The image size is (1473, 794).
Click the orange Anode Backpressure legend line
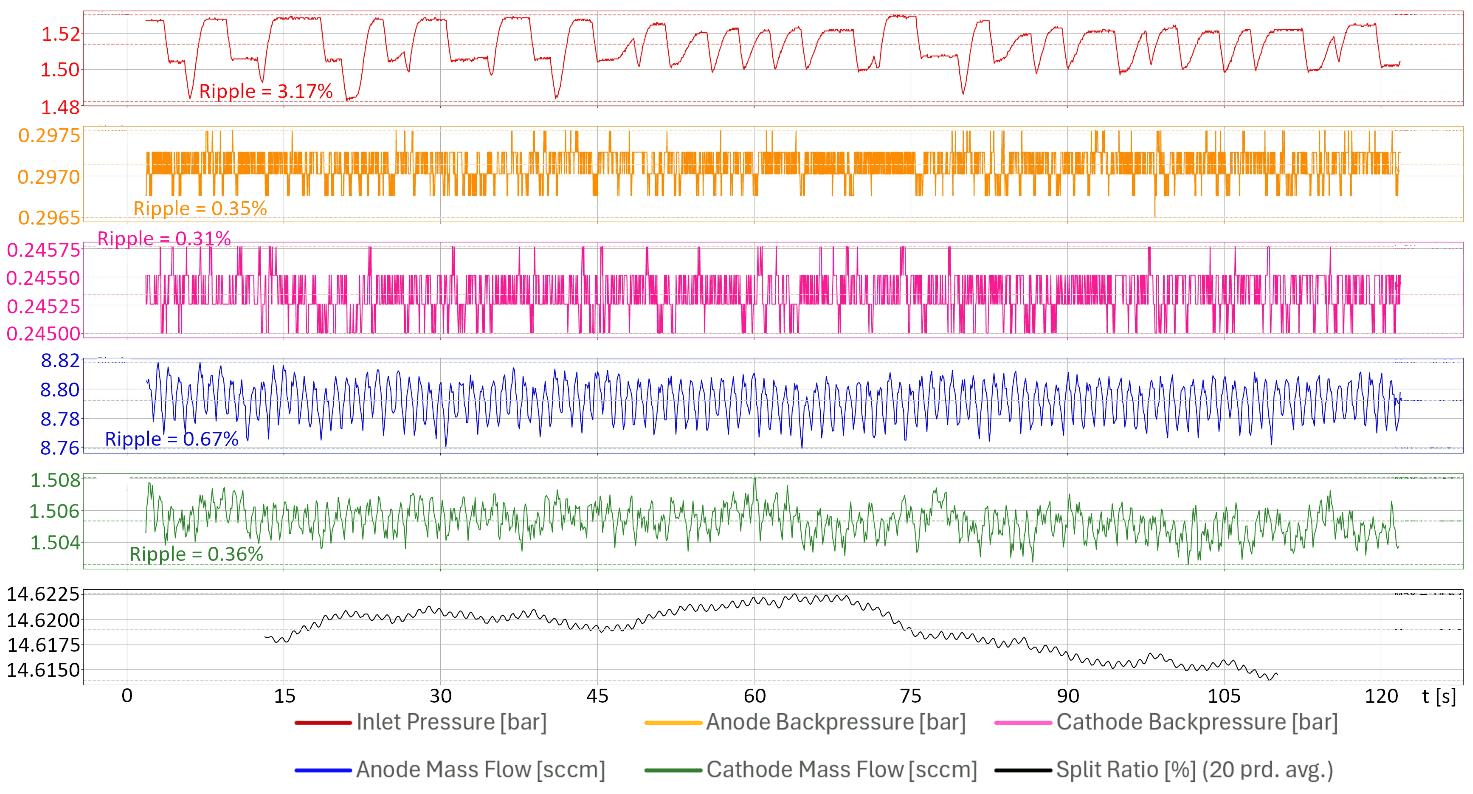673,722
